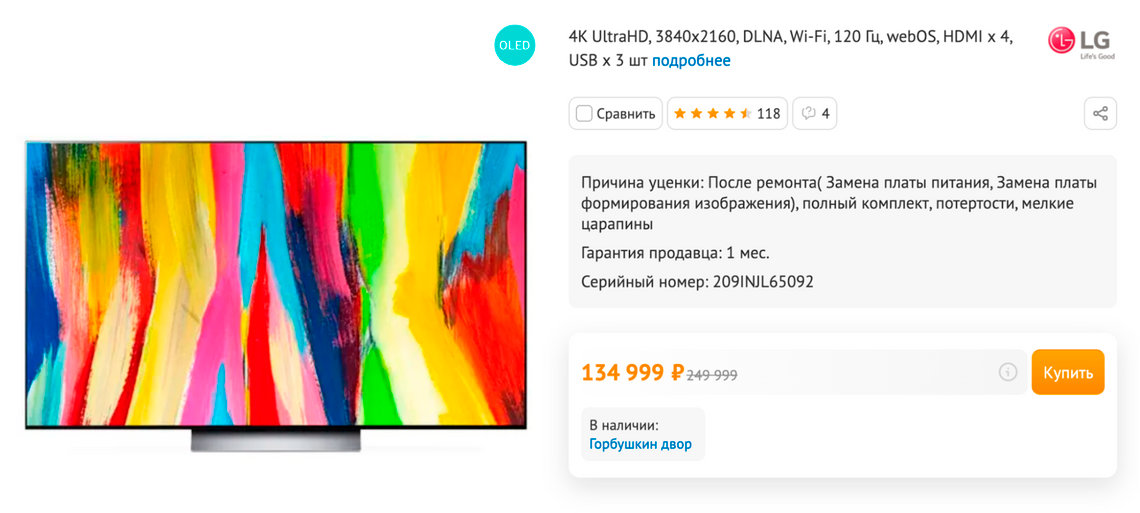Click the comments bubble icon
1140x513 pixels.
pyautogui.click(x=808, y=113)
